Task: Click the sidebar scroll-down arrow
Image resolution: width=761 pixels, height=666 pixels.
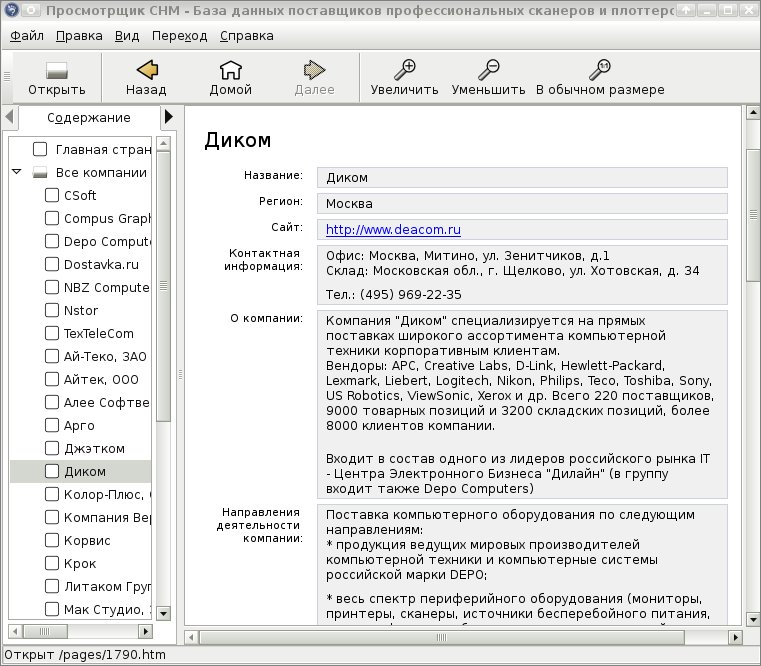Action: (164, 613)
